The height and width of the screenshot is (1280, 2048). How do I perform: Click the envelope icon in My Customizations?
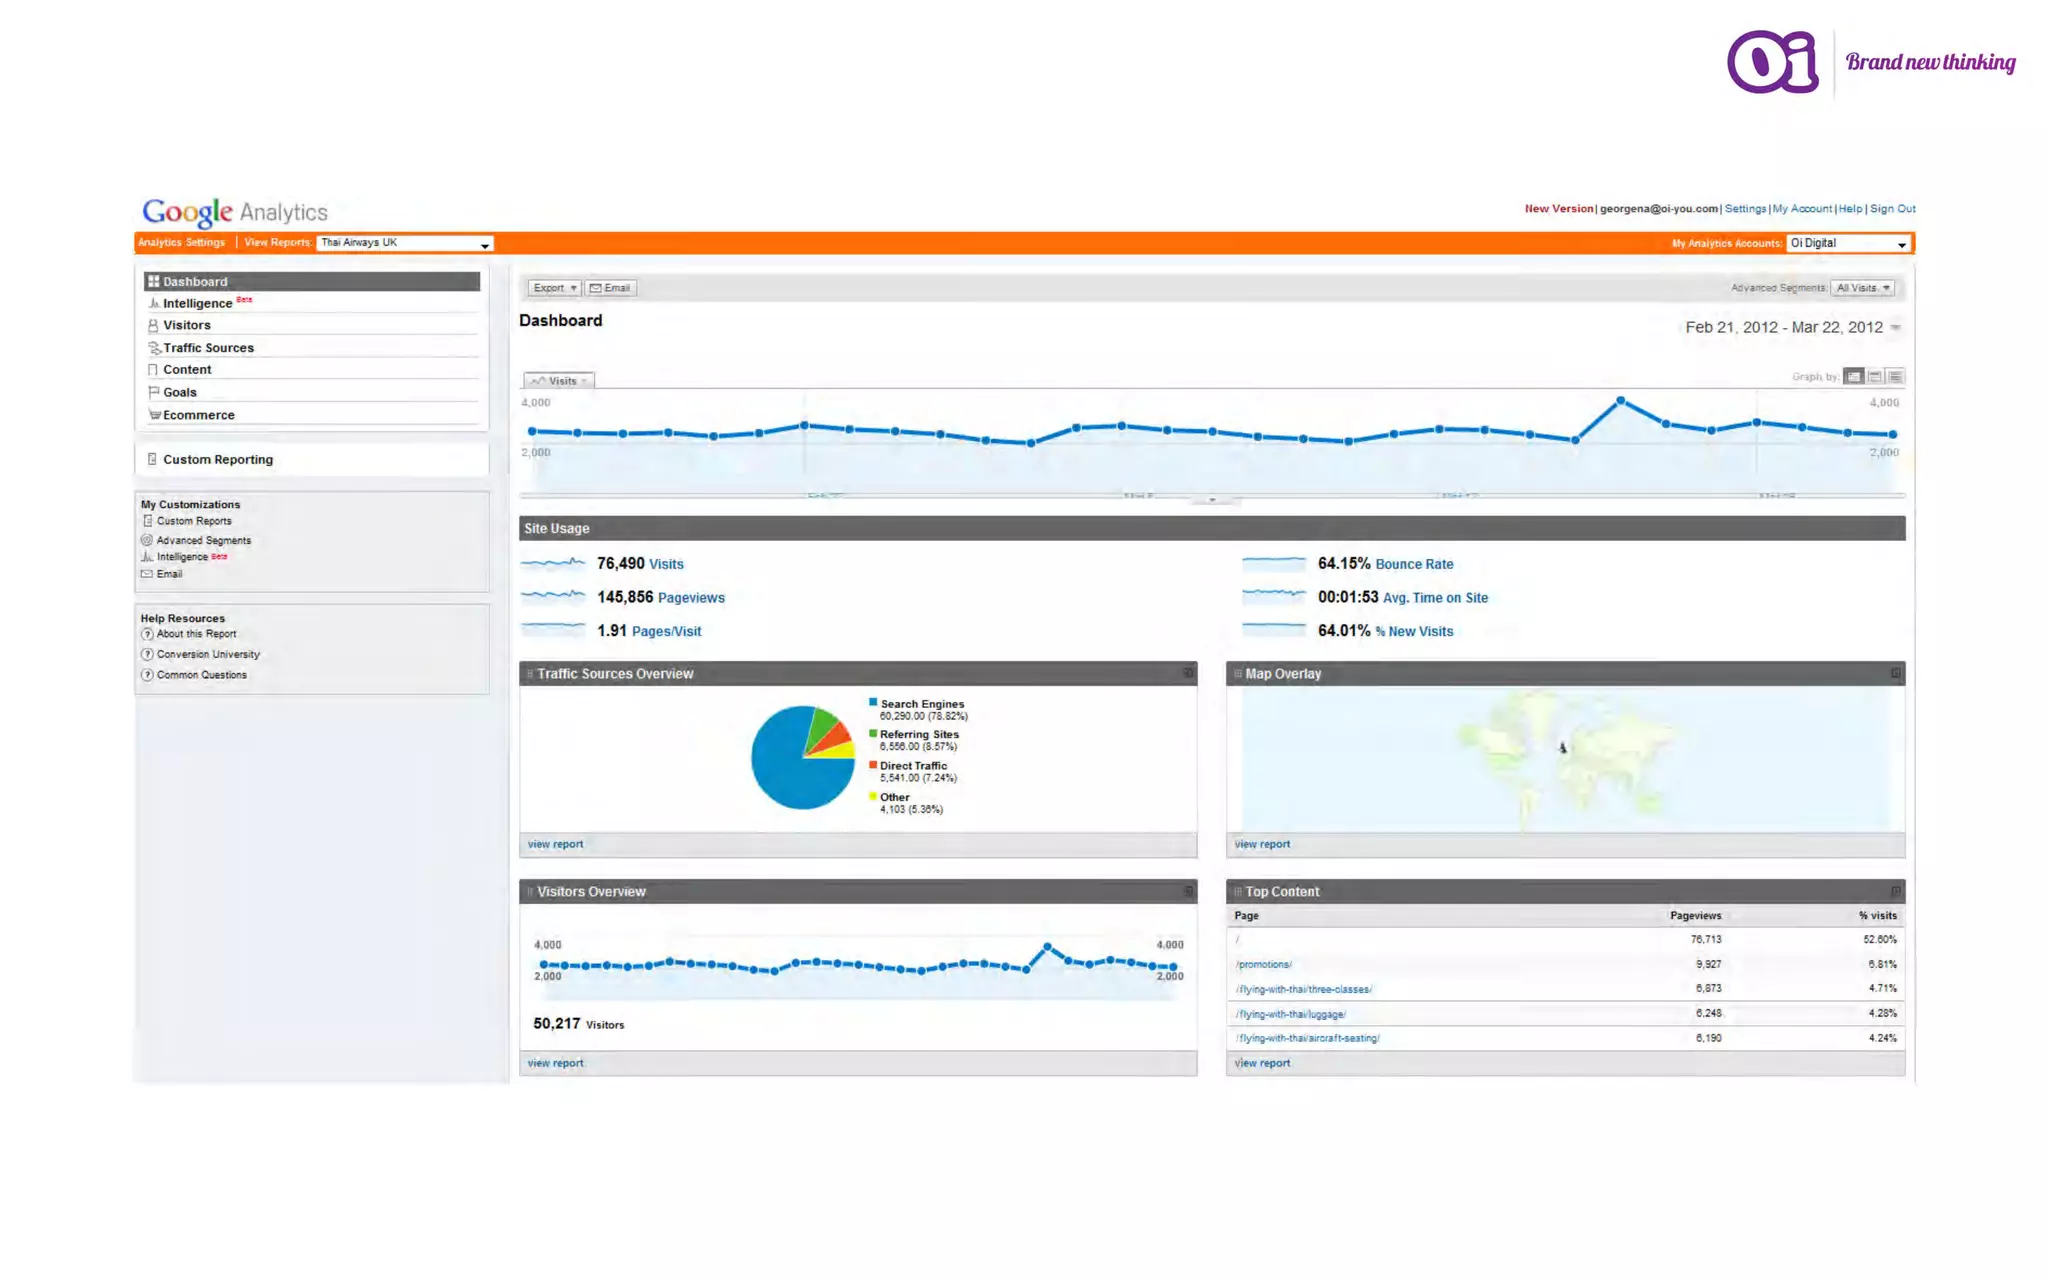coord(147,574)
